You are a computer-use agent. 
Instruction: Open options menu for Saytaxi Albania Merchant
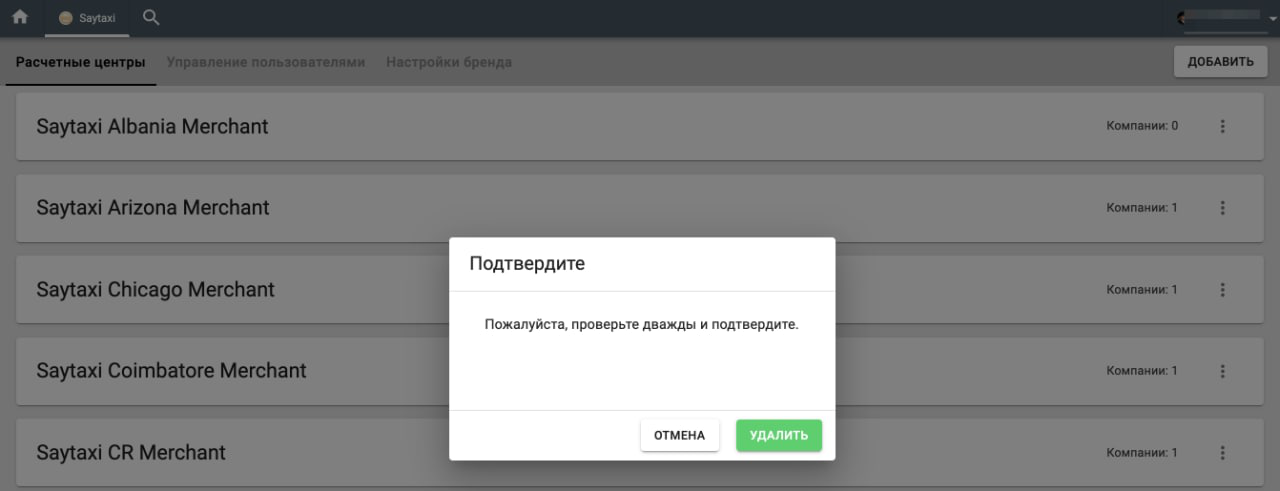(x=1222, y=126)
